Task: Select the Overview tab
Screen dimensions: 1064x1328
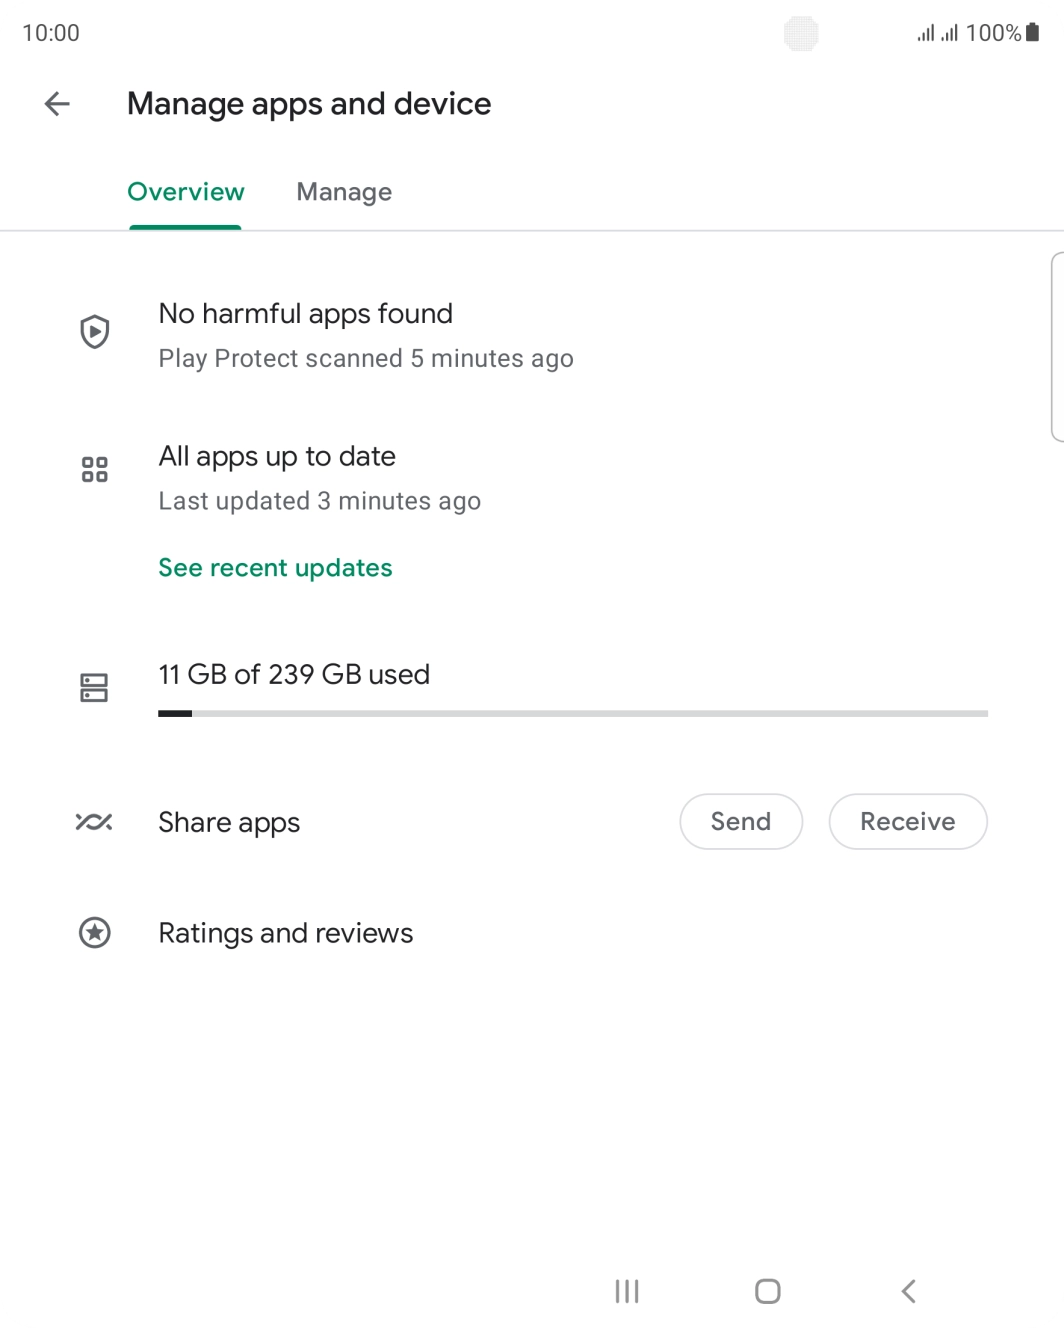Action: click(x=186, y=192)
